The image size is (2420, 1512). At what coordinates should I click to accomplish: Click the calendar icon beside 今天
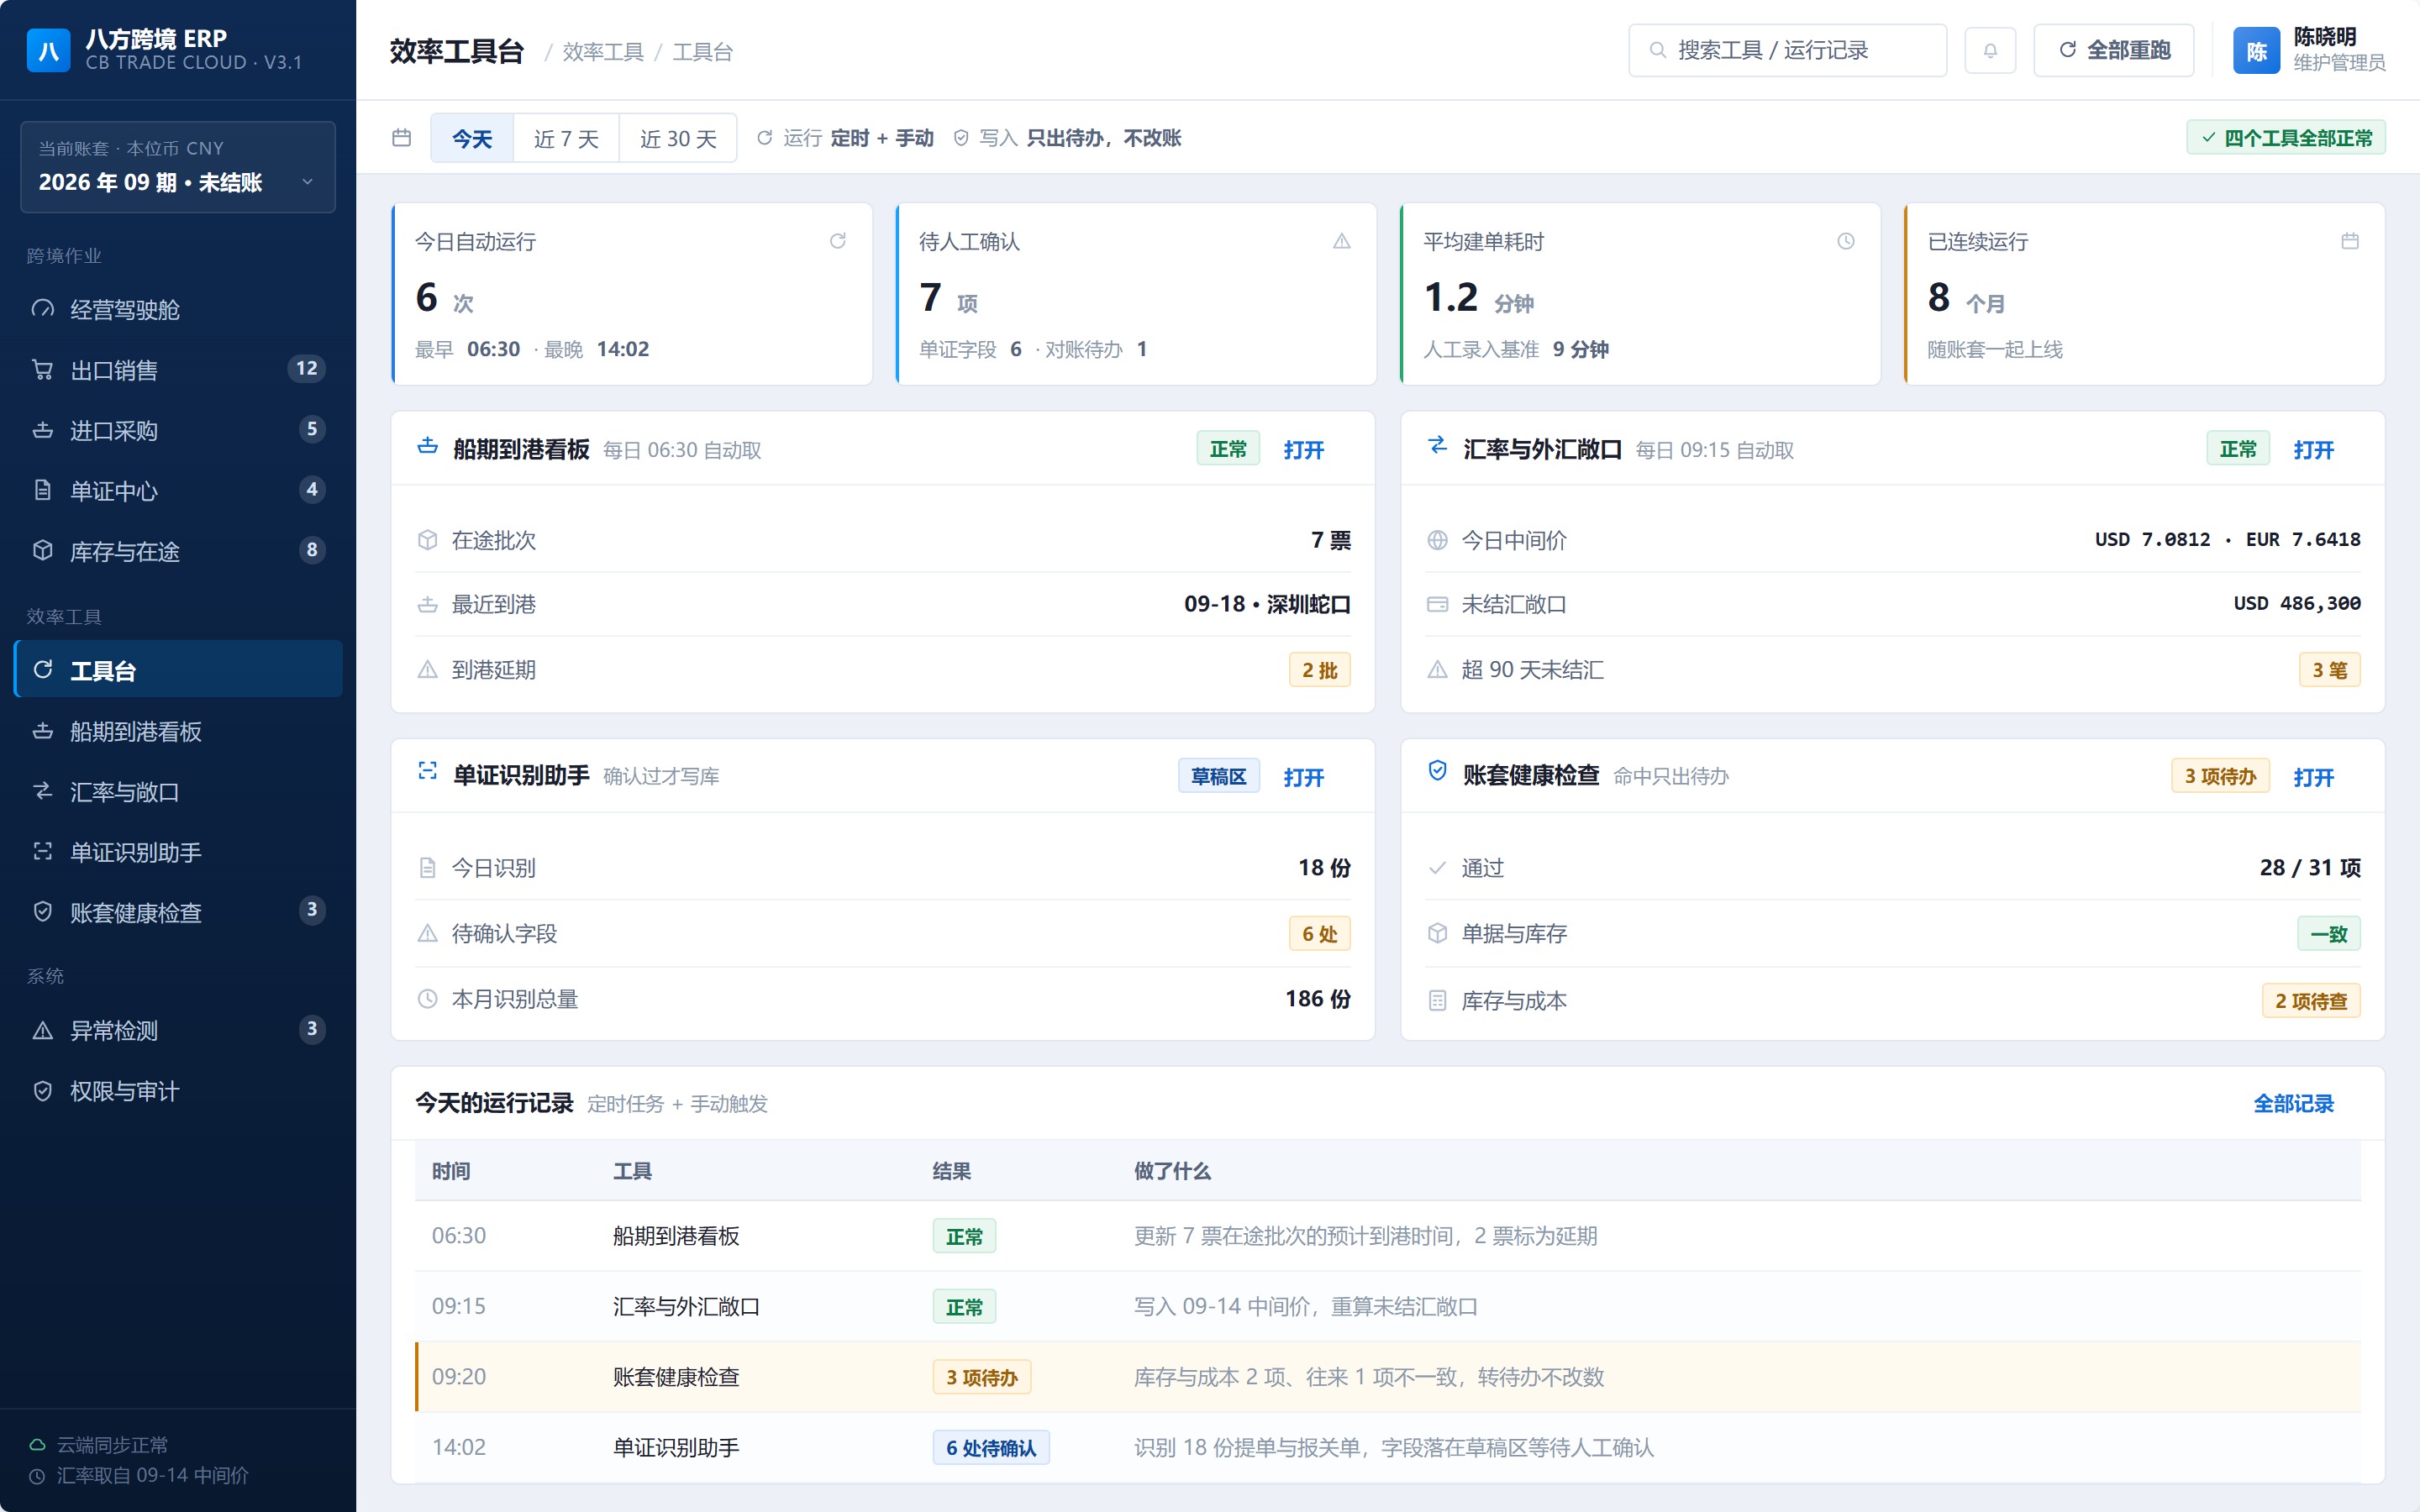pyautogui.click(x=402, y=138)
